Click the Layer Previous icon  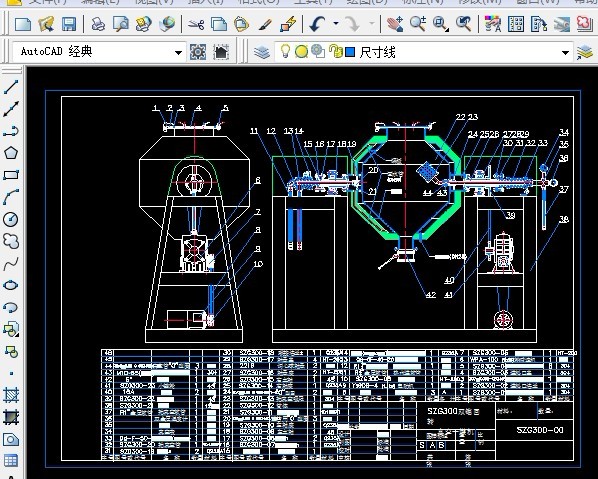click(x=585, y=52)
